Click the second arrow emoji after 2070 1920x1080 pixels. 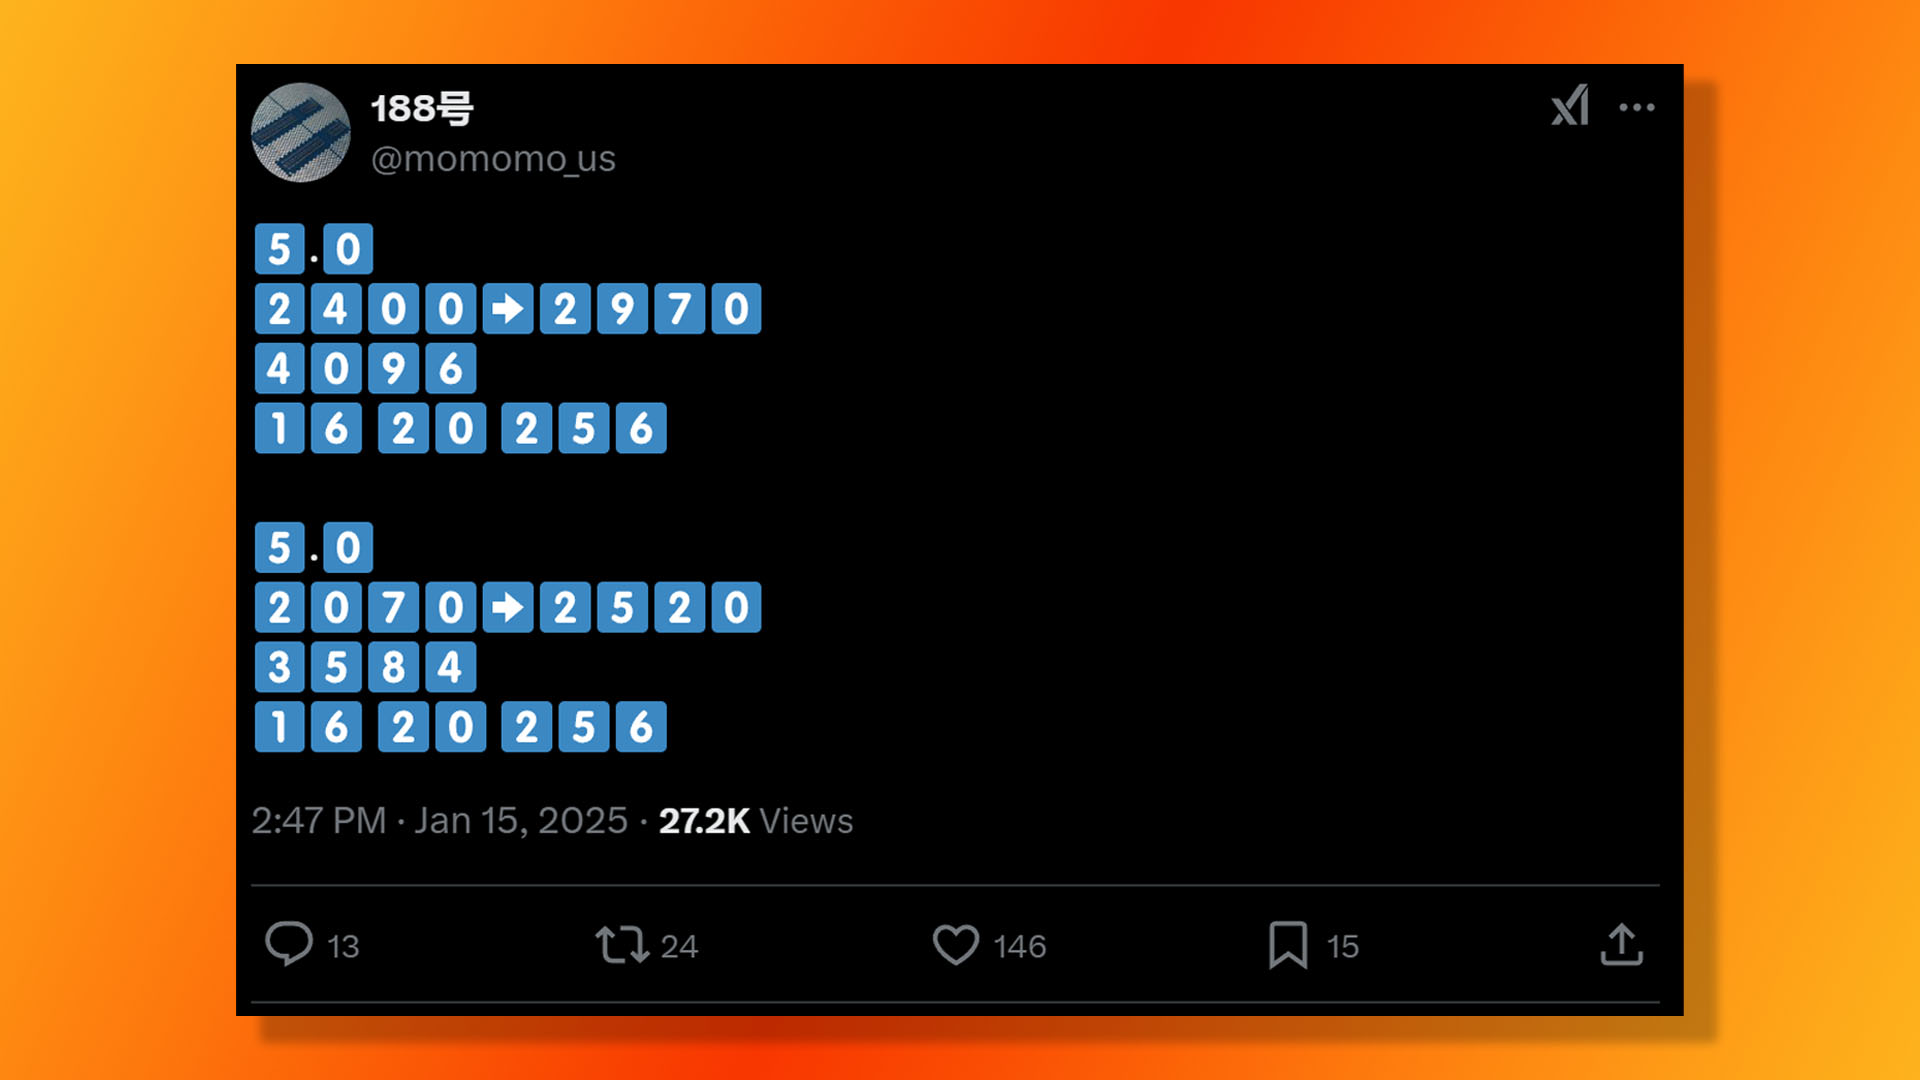point(508,607)
